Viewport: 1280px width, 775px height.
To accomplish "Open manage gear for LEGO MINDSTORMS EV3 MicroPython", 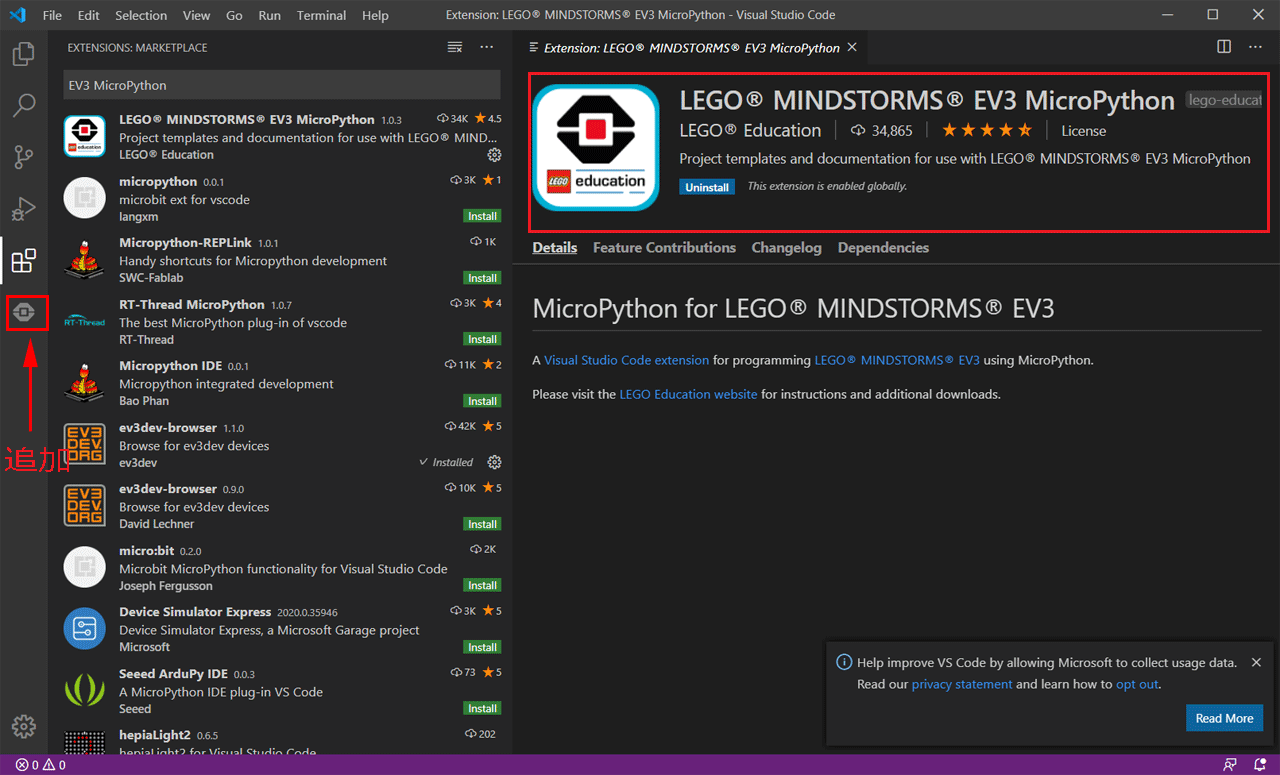I will click(x=494, y=155).
